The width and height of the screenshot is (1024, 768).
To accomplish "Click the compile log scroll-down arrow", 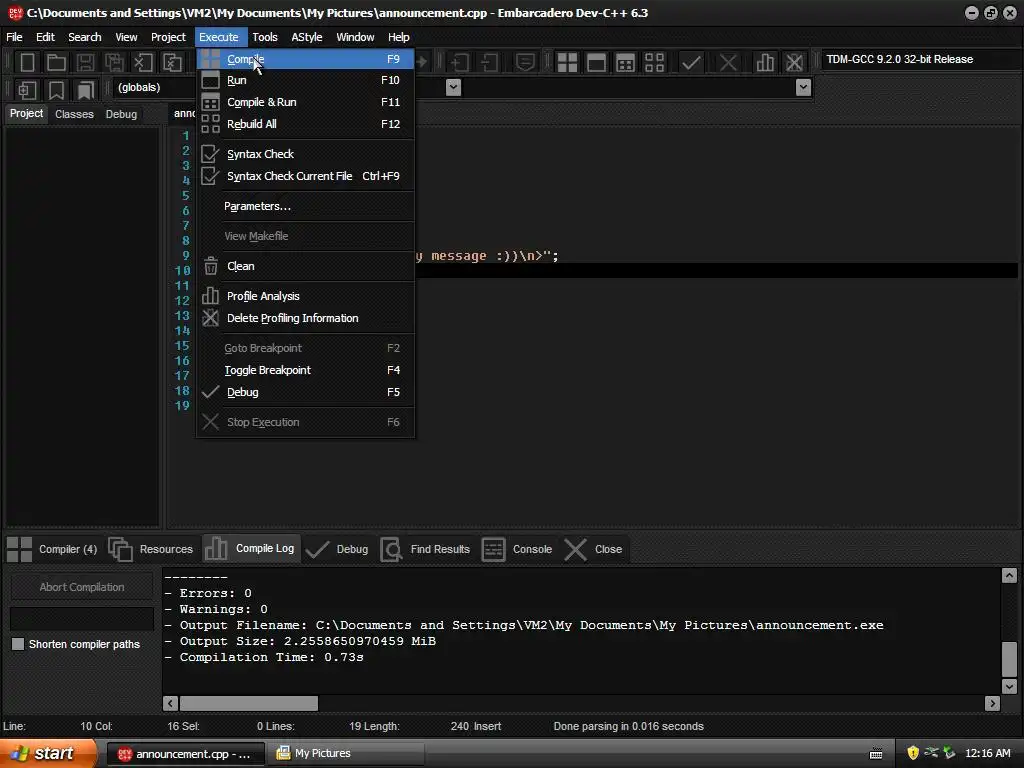I will [x=1009, y=686].
